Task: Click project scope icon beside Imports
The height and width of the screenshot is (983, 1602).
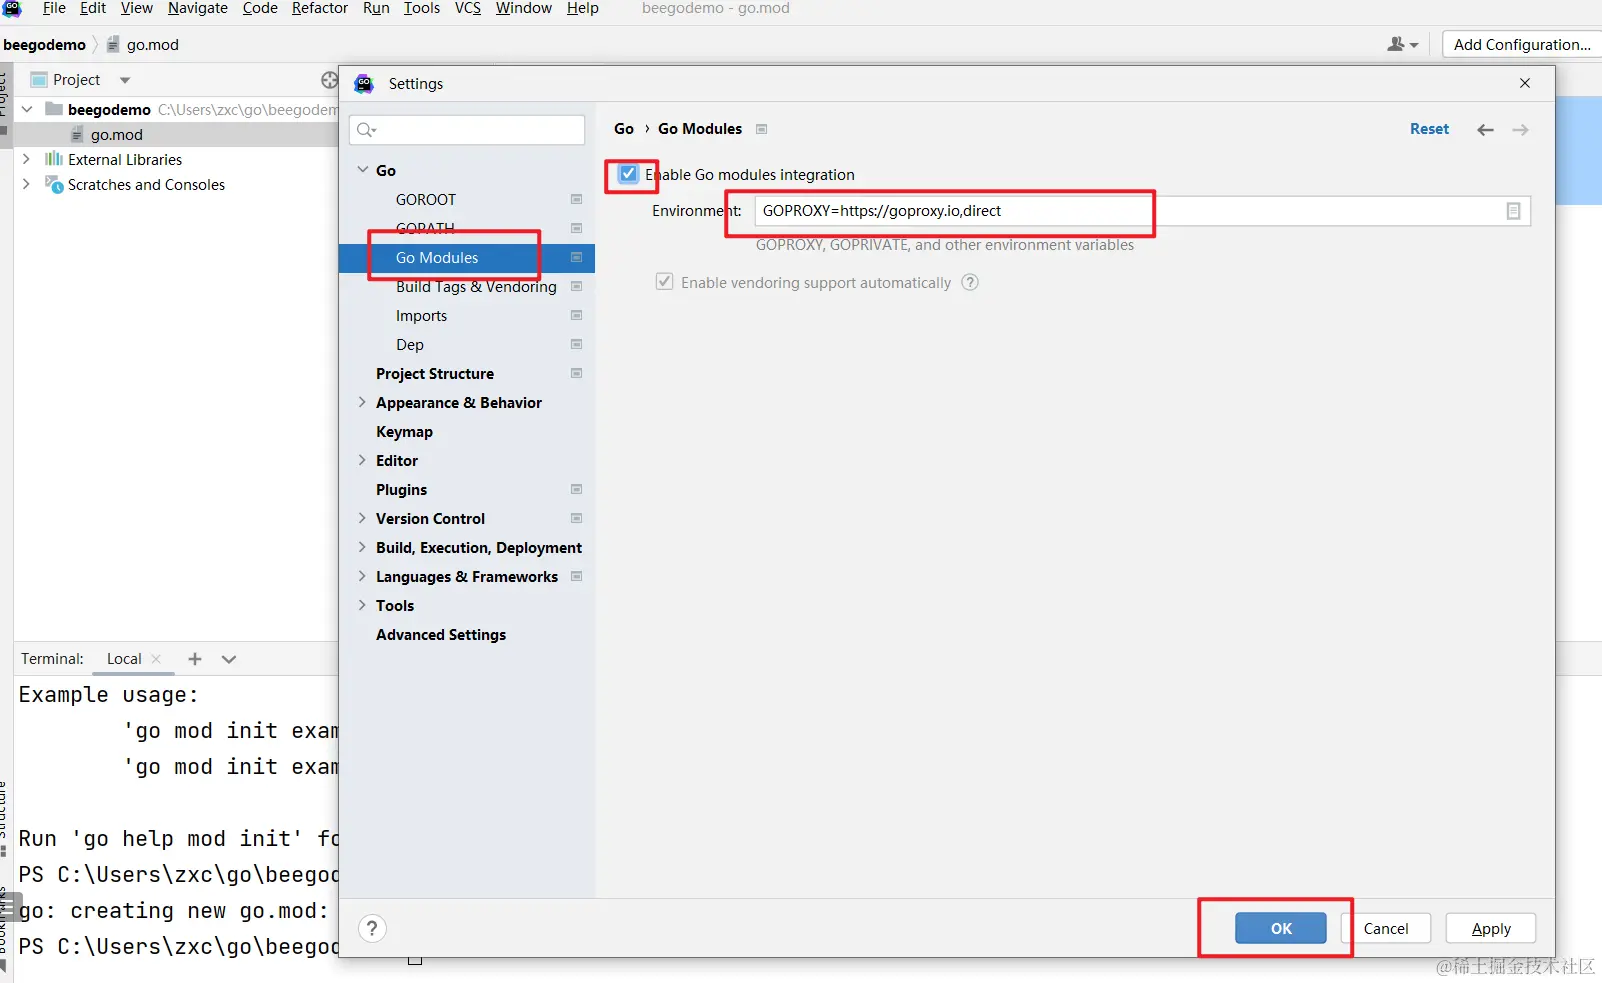Action: (x=576, y=315)
